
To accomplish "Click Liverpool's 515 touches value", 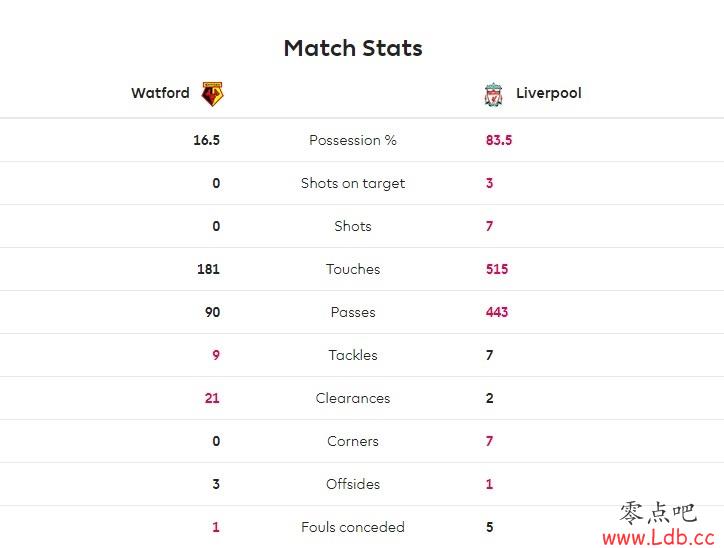I will click(x=497, y=269).
